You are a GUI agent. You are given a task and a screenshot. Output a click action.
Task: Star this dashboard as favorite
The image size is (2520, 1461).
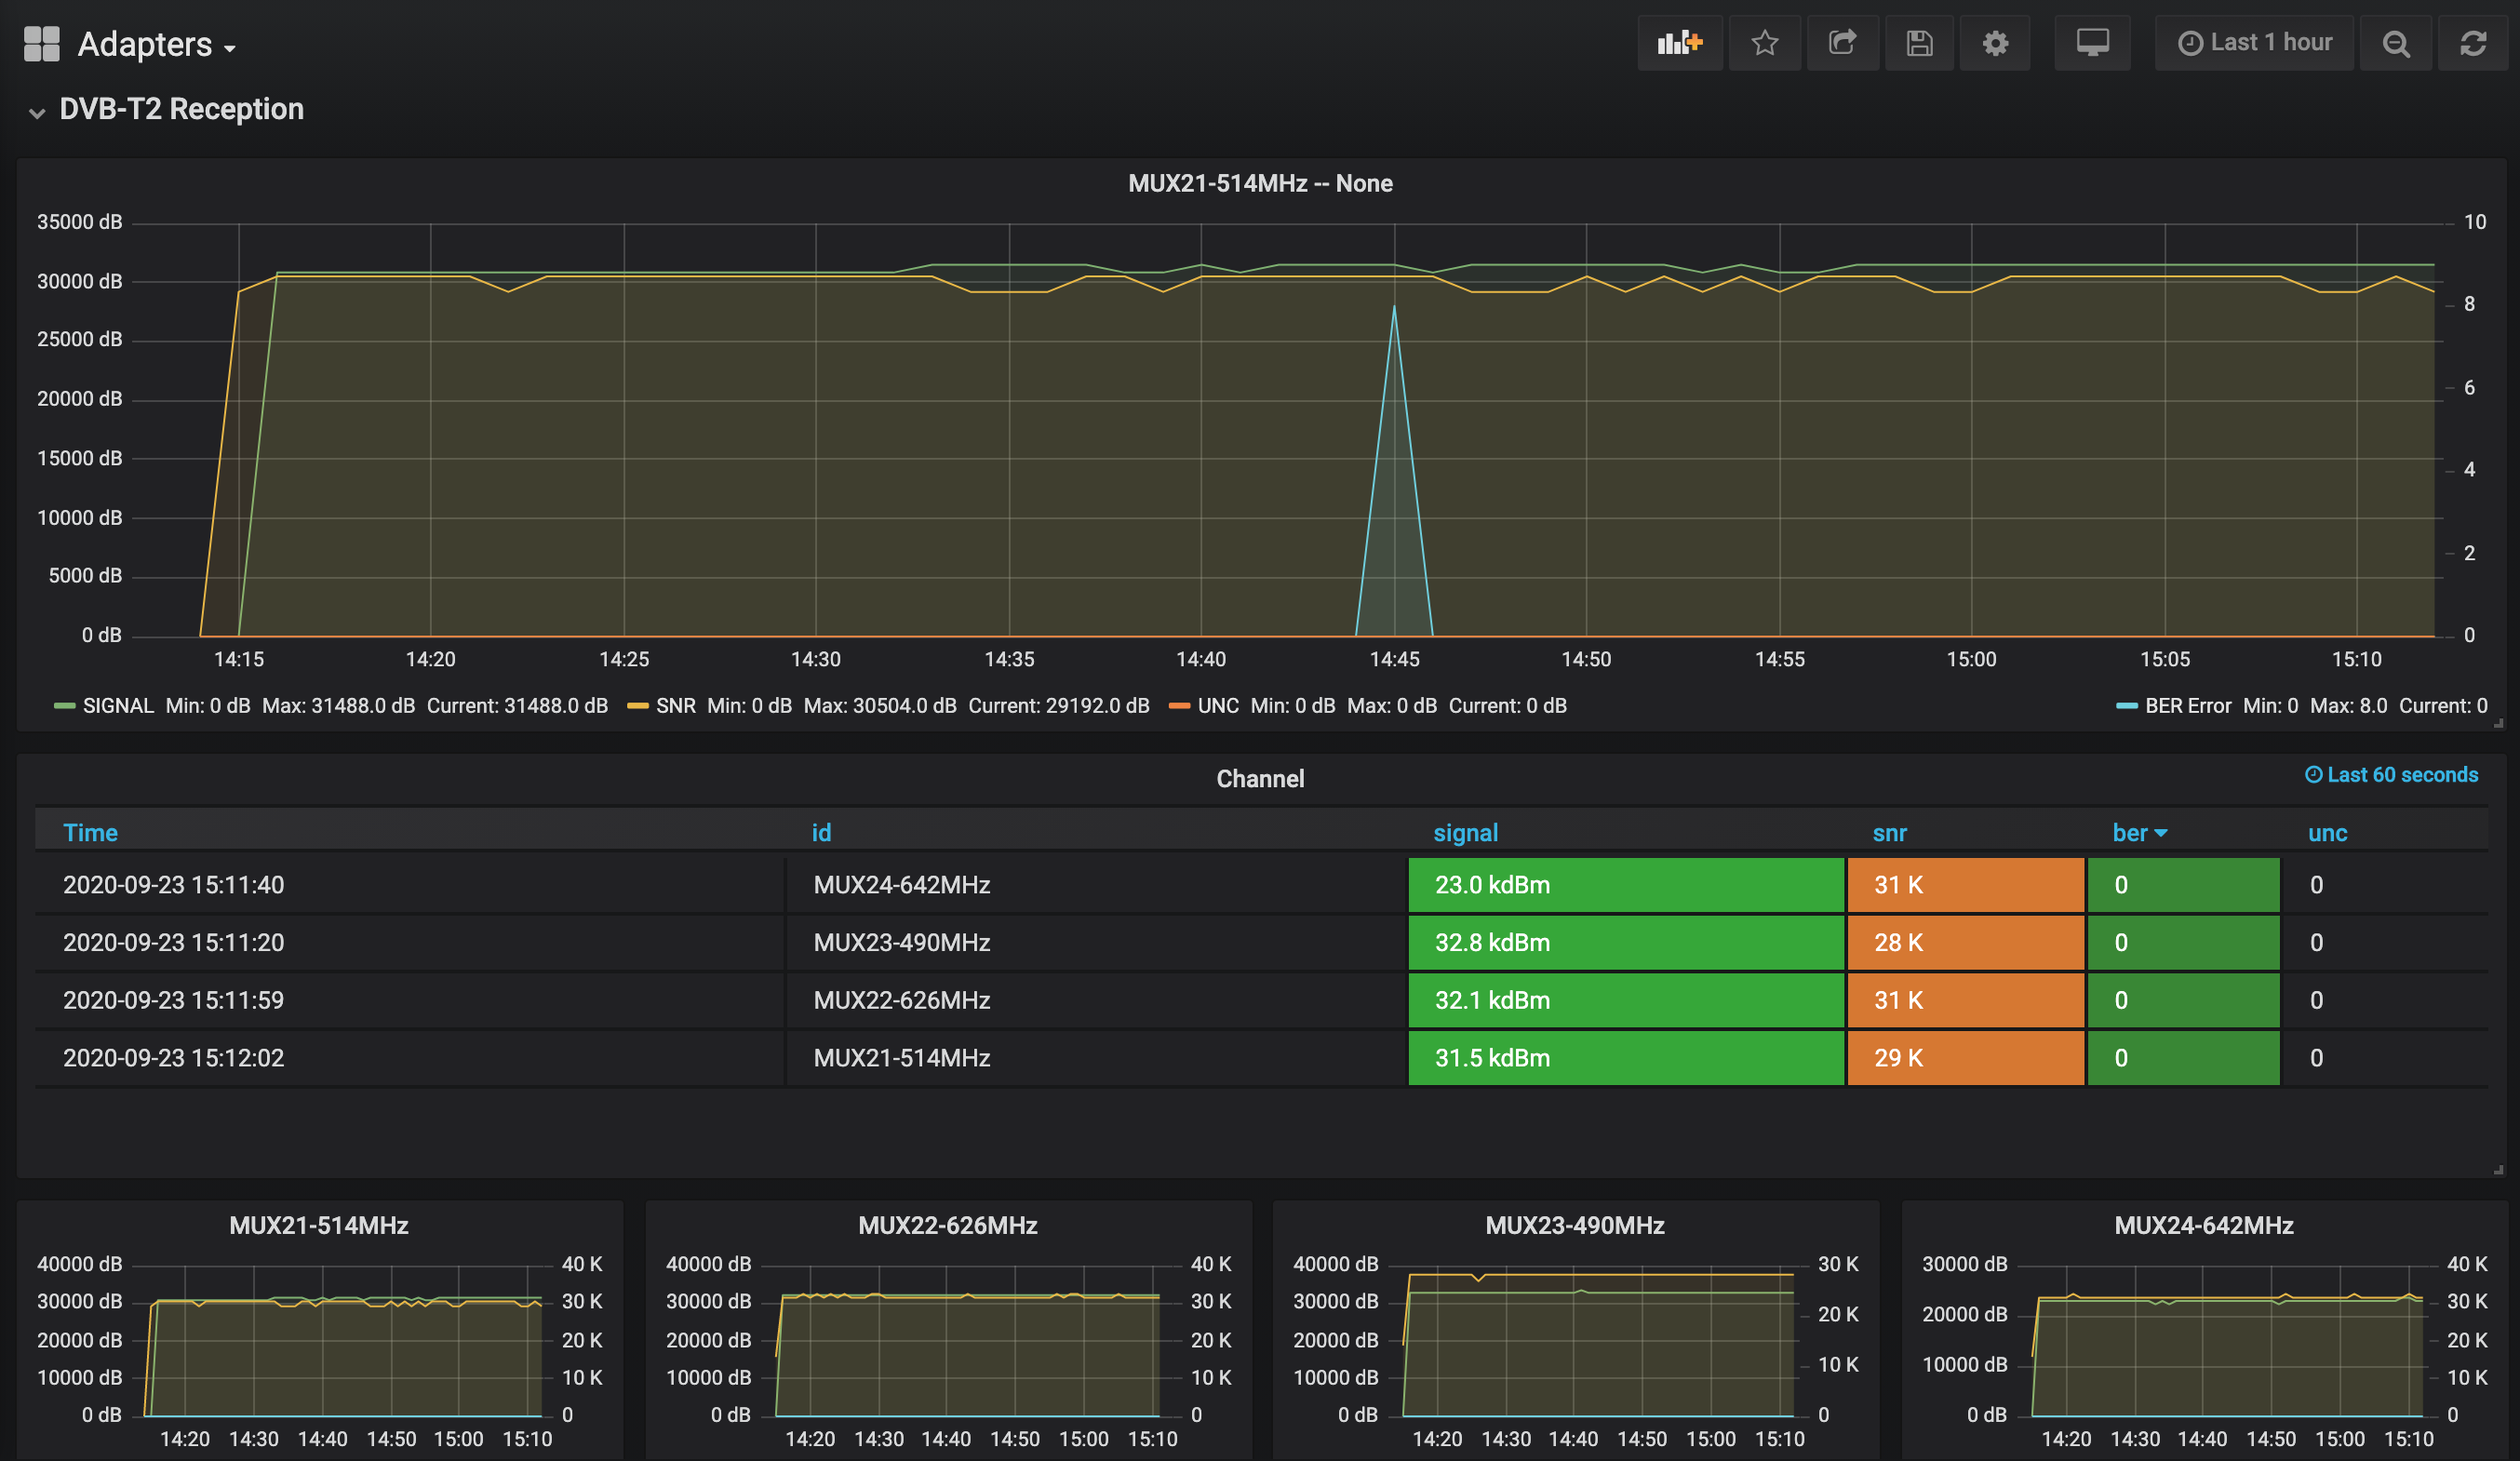pos(1764,43)
